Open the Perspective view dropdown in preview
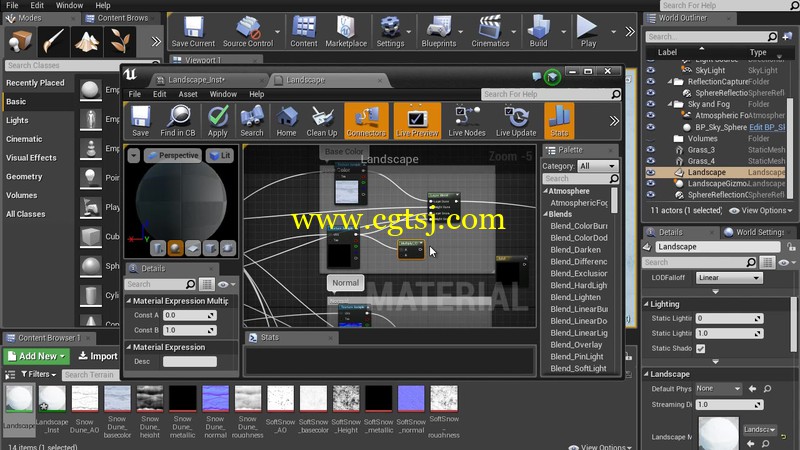800x450 pixels. click(172, 156)
